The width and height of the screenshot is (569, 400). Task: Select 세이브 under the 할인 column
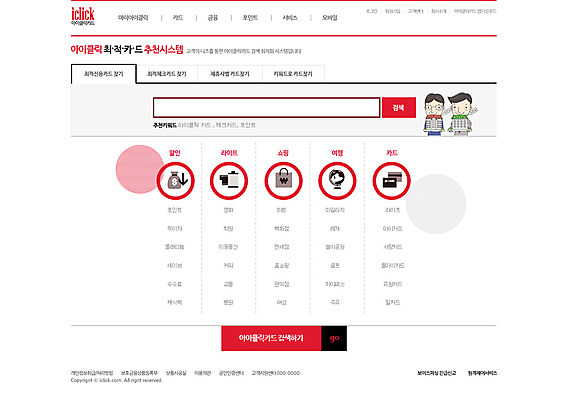[x=175, y=265]
